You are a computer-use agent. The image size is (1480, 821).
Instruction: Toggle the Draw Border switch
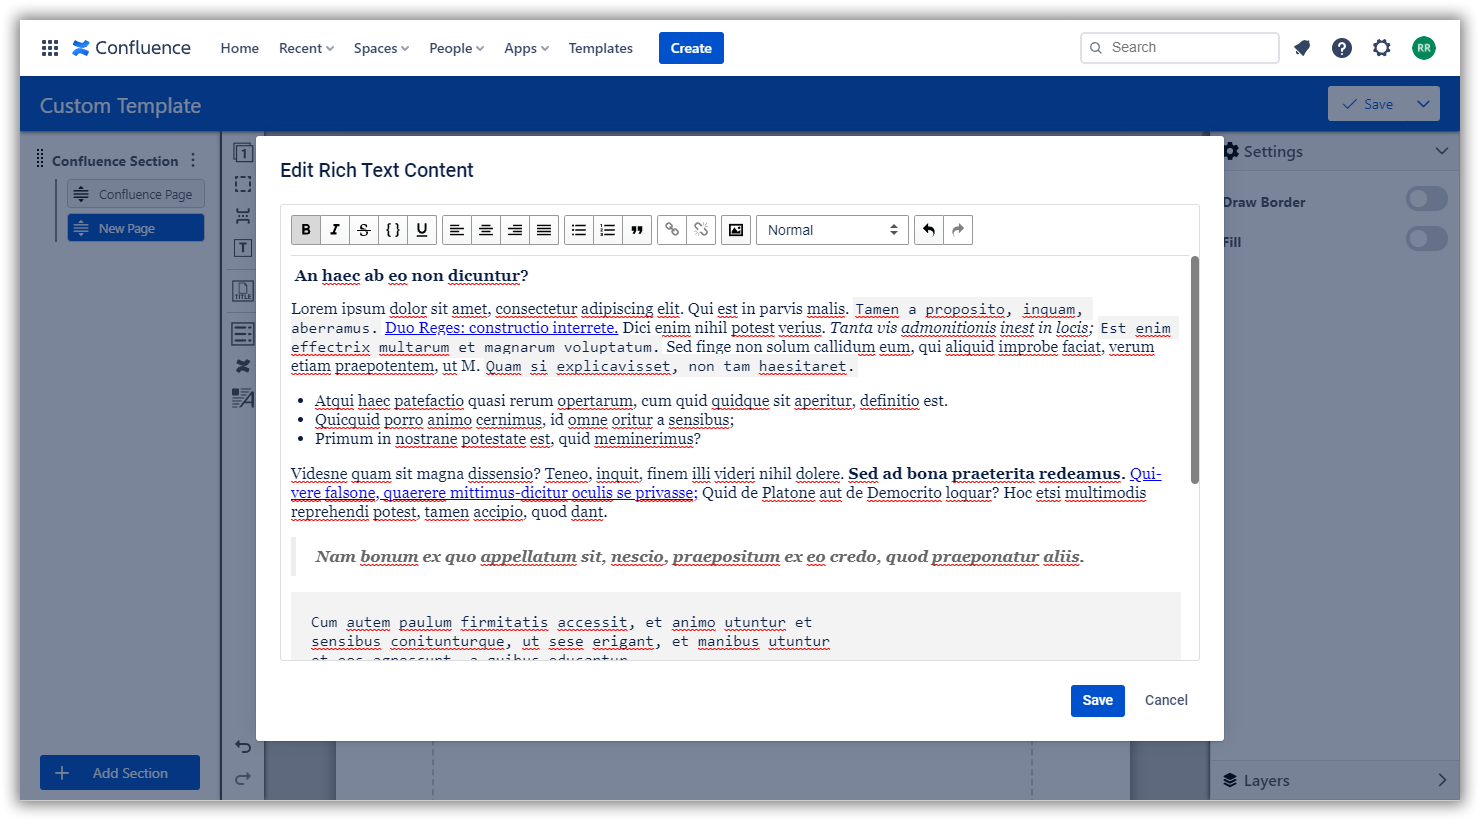[x=1427, y=199]
